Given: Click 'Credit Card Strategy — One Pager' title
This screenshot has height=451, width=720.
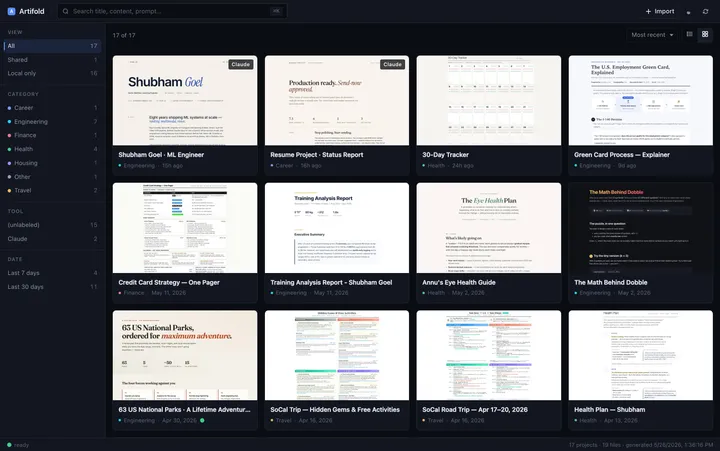Looking at the screenshot, I should 169,282.
